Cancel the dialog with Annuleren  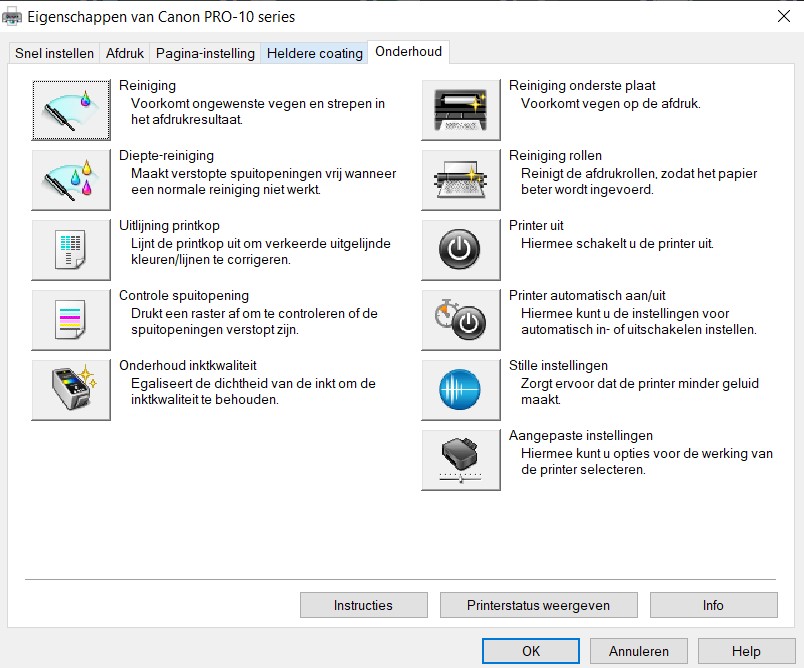(x=638, y=651)
